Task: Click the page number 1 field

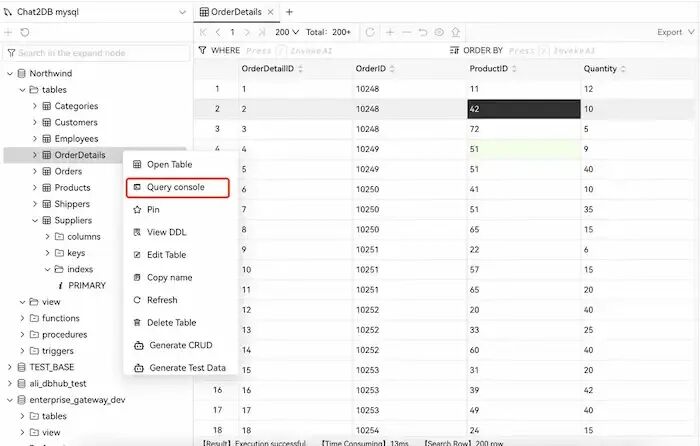Action: 232,32
